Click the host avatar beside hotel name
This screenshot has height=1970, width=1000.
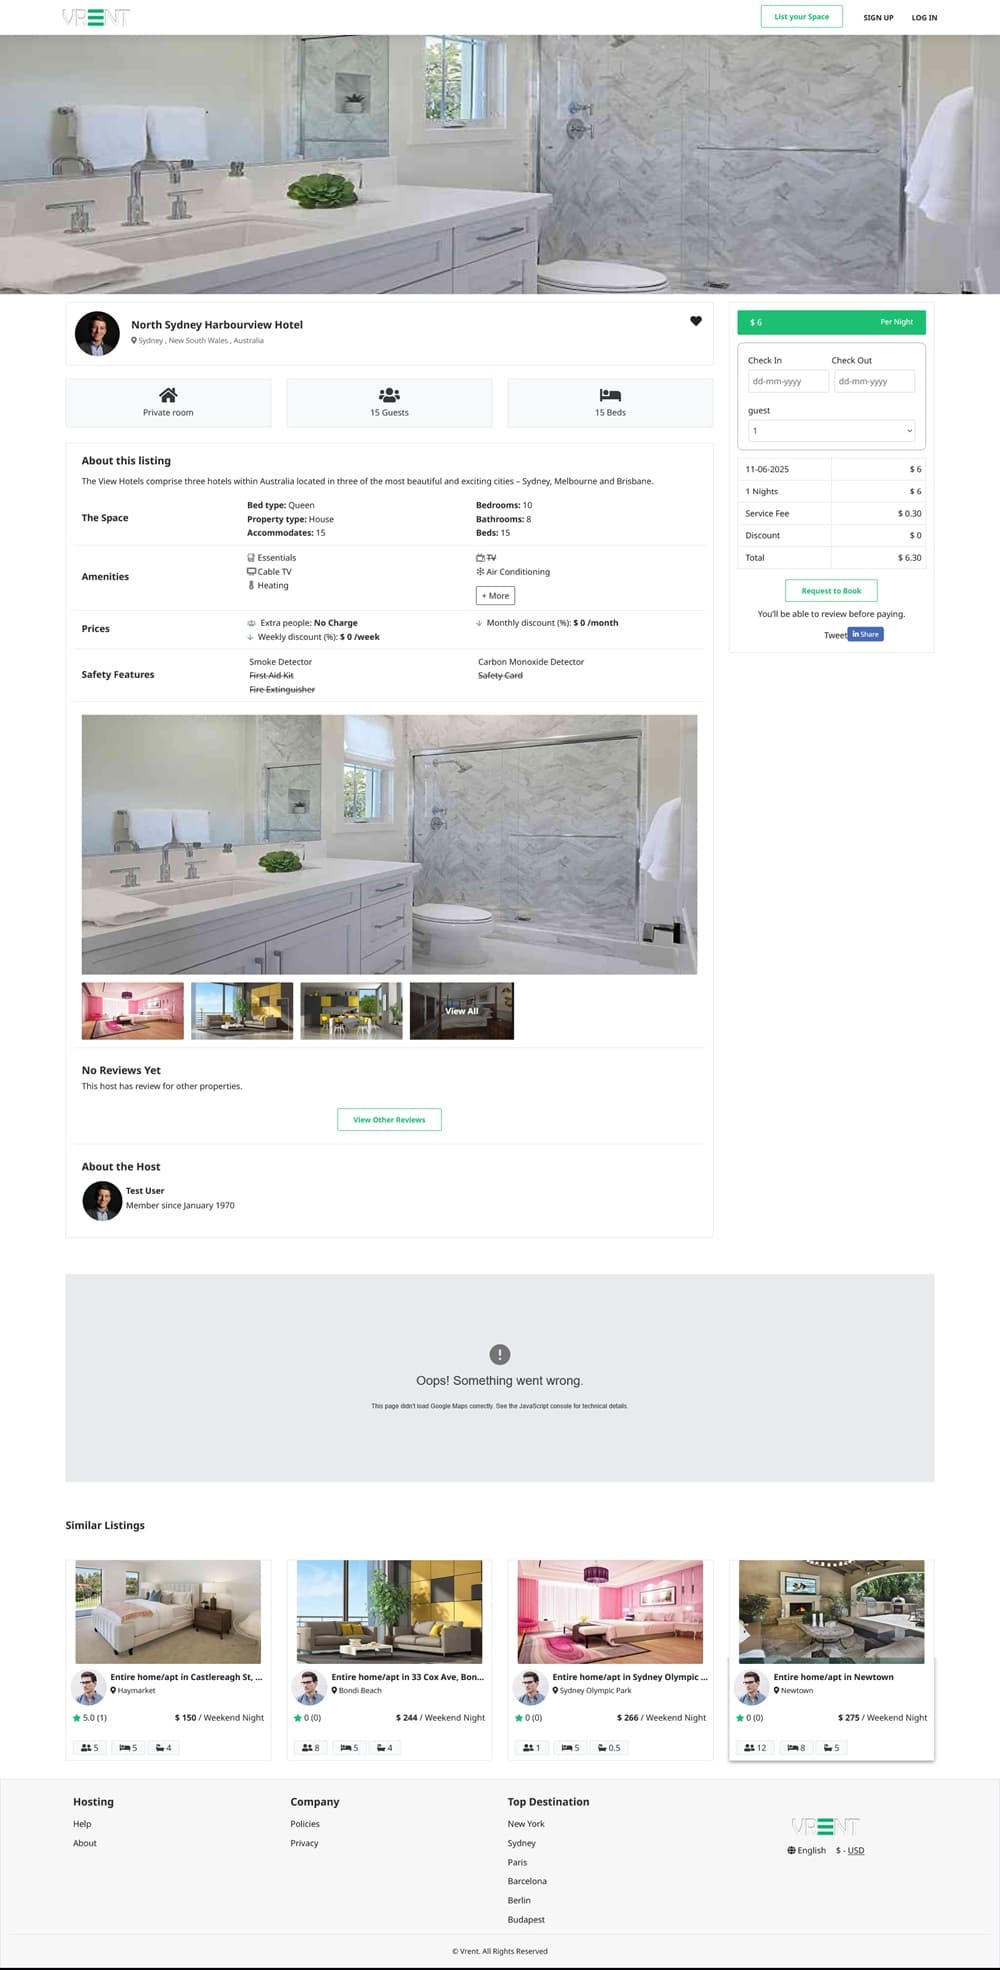(x=97, y=333)
